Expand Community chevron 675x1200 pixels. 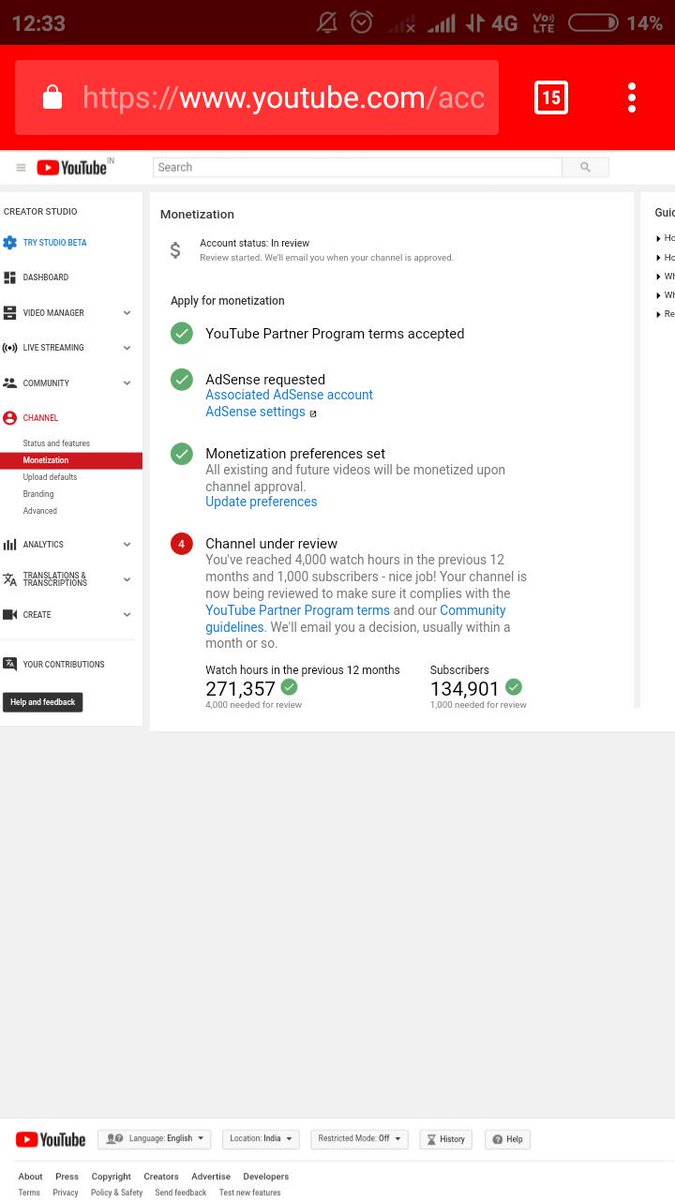pos(127,383)
